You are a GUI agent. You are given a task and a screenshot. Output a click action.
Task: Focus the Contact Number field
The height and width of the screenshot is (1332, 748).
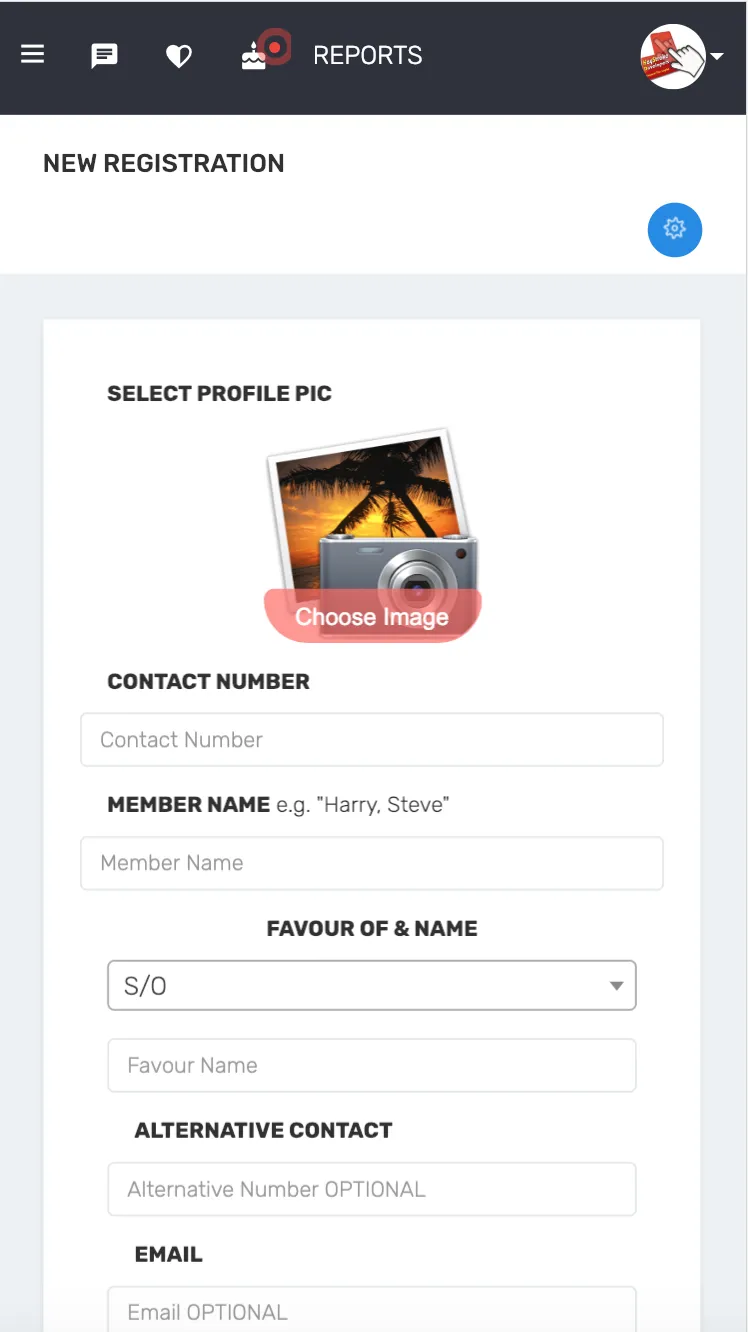click(372, 740)
